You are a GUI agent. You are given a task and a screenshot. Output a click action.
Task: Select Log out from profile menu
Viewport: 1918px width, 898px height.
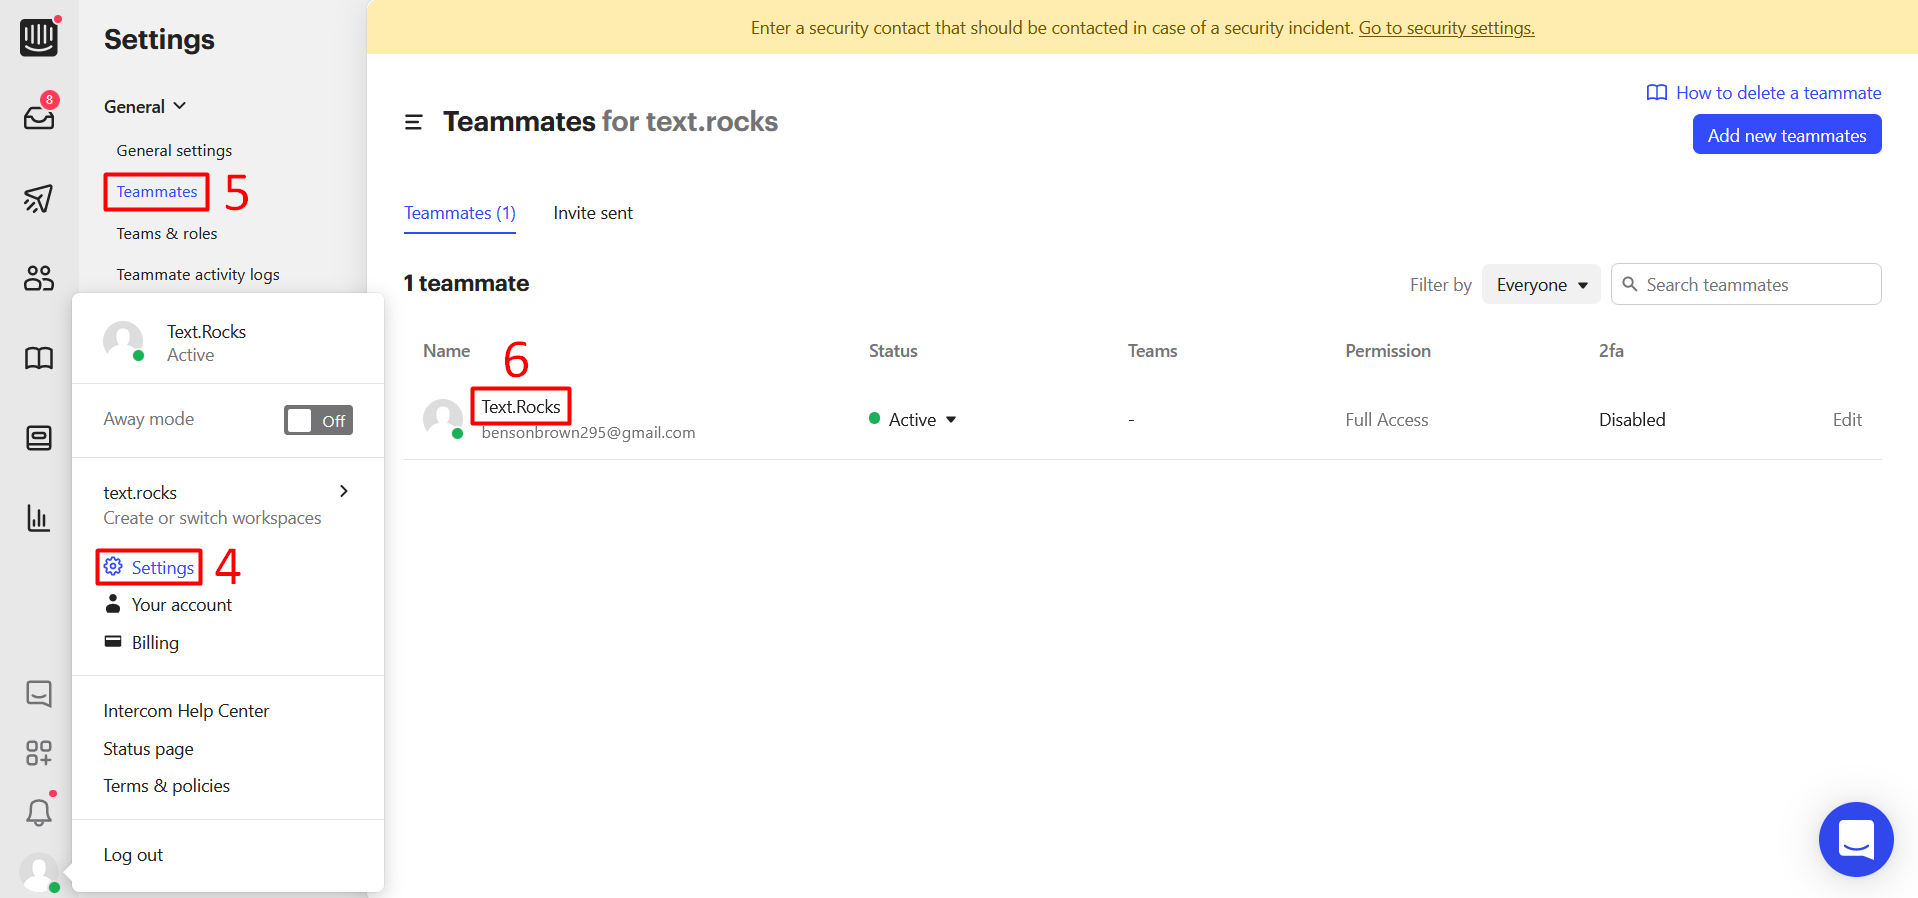(133, 855)
